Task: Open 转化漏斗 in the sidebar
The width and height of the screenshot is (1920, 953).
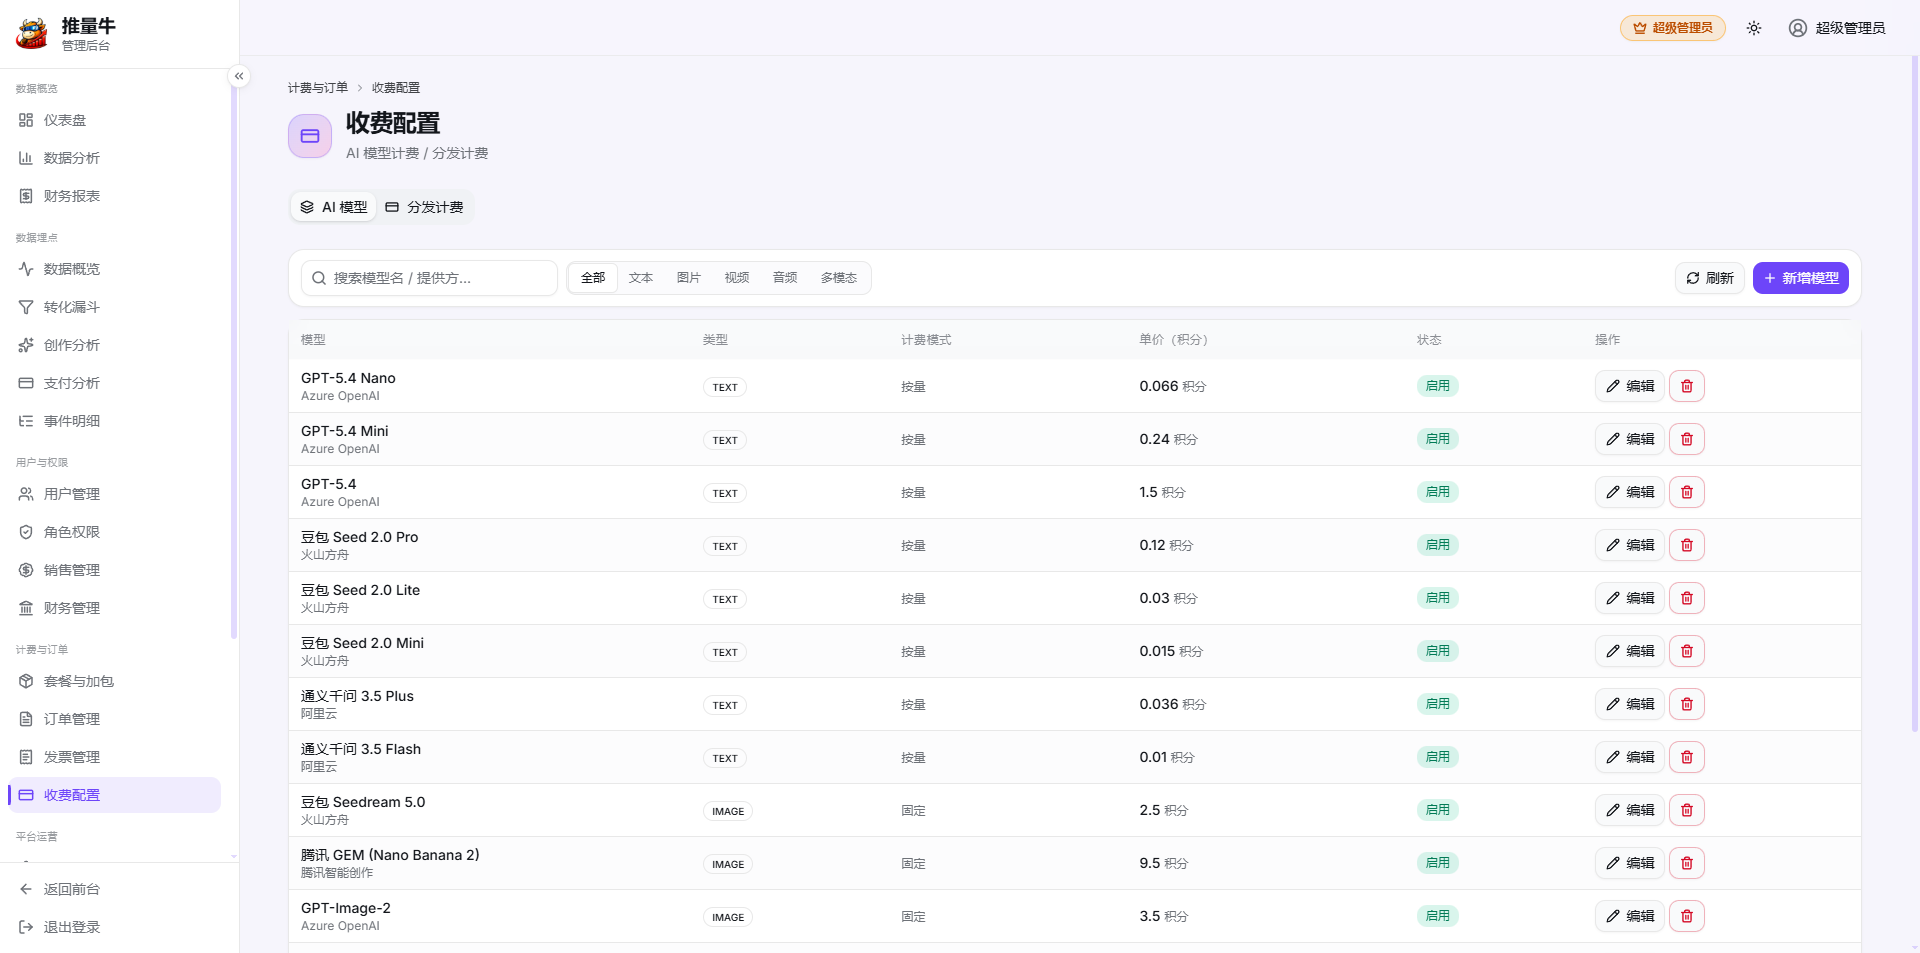Action: point(114,307)
